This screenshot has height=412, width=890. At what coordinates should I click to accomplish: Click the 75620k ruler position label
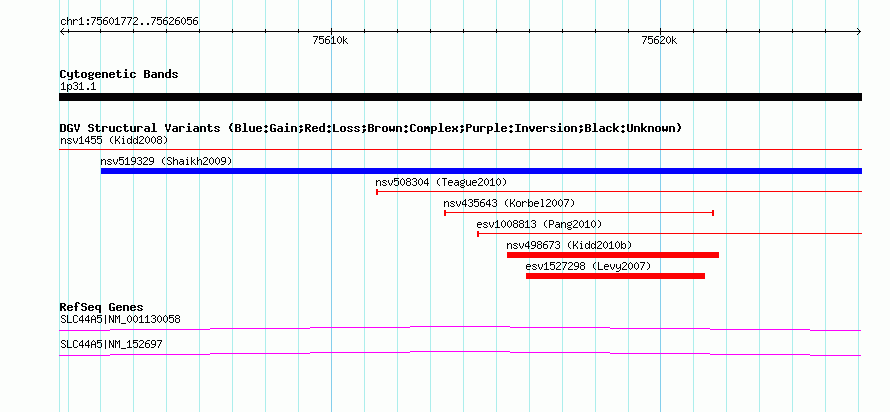point(659,40)
